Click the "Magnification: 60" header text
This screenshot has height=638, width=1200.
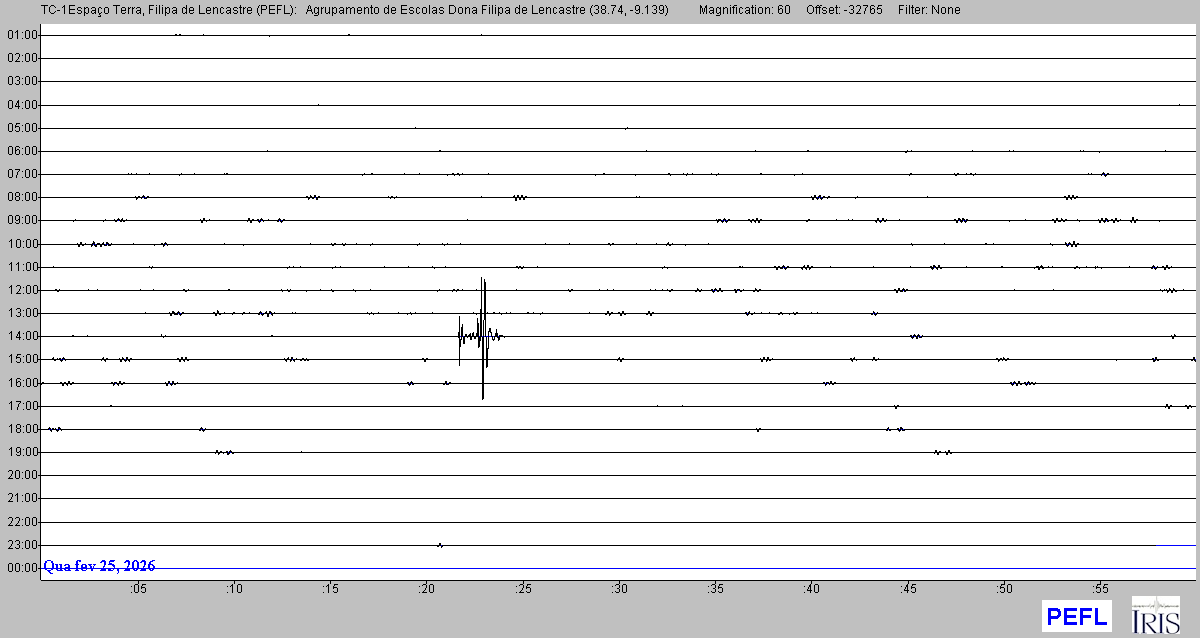pyautogui.click(x=744, y=10)
